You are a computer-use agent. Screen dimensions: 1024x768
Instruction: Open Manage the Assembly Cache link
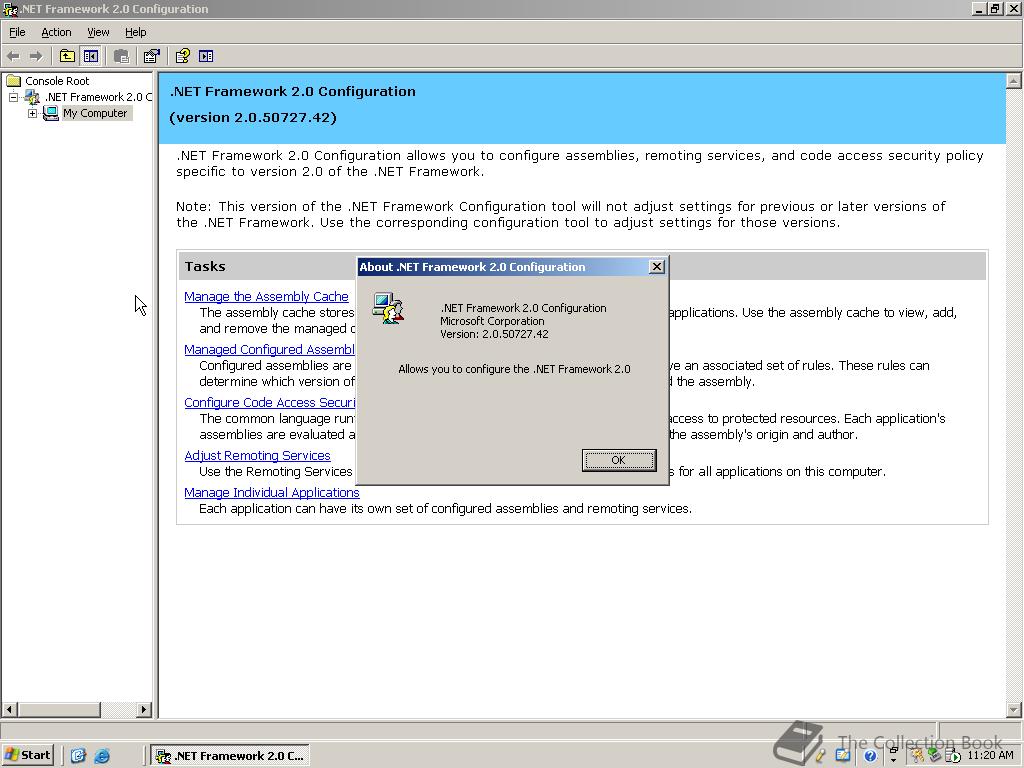(266, 296)
